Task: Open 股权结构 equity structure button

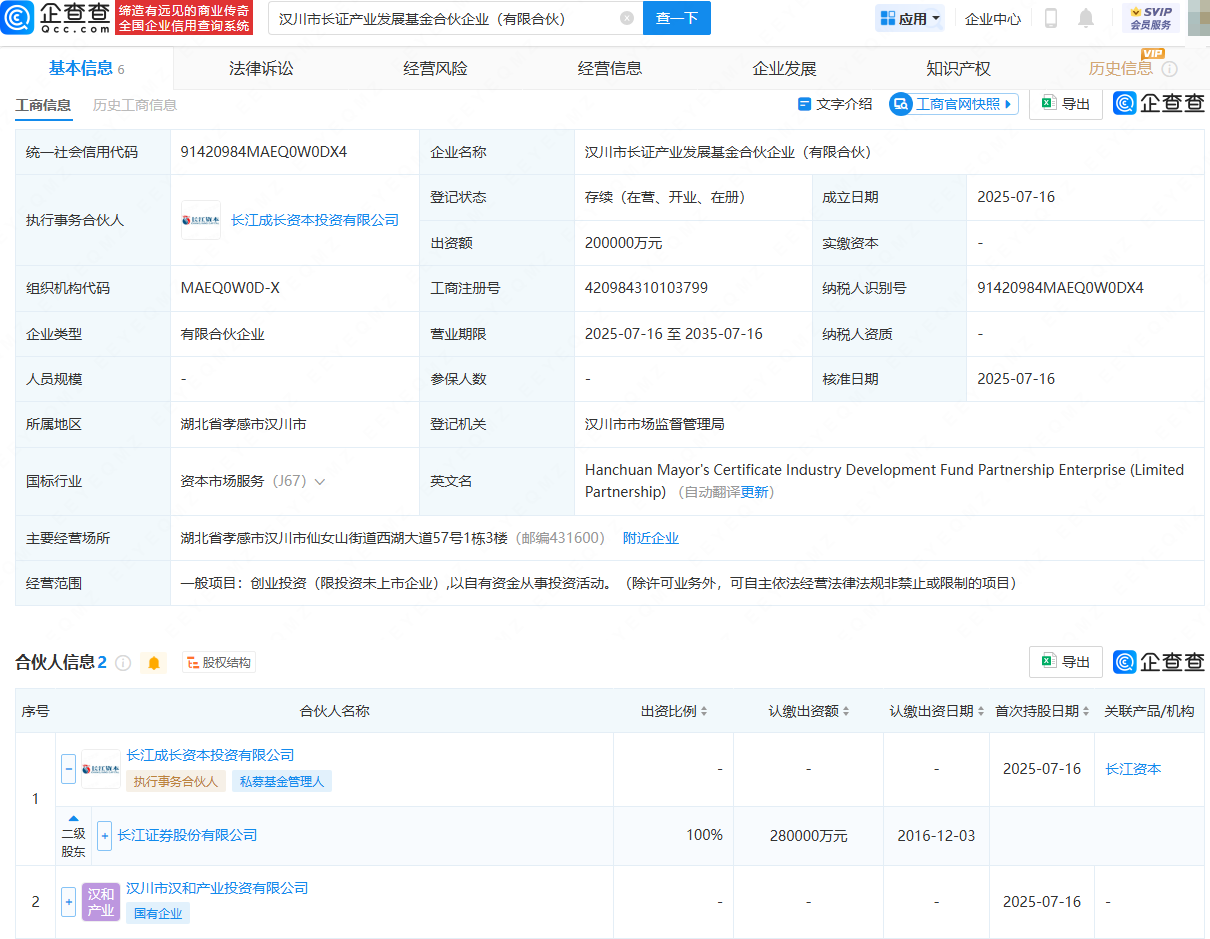Action: (219, 663)
